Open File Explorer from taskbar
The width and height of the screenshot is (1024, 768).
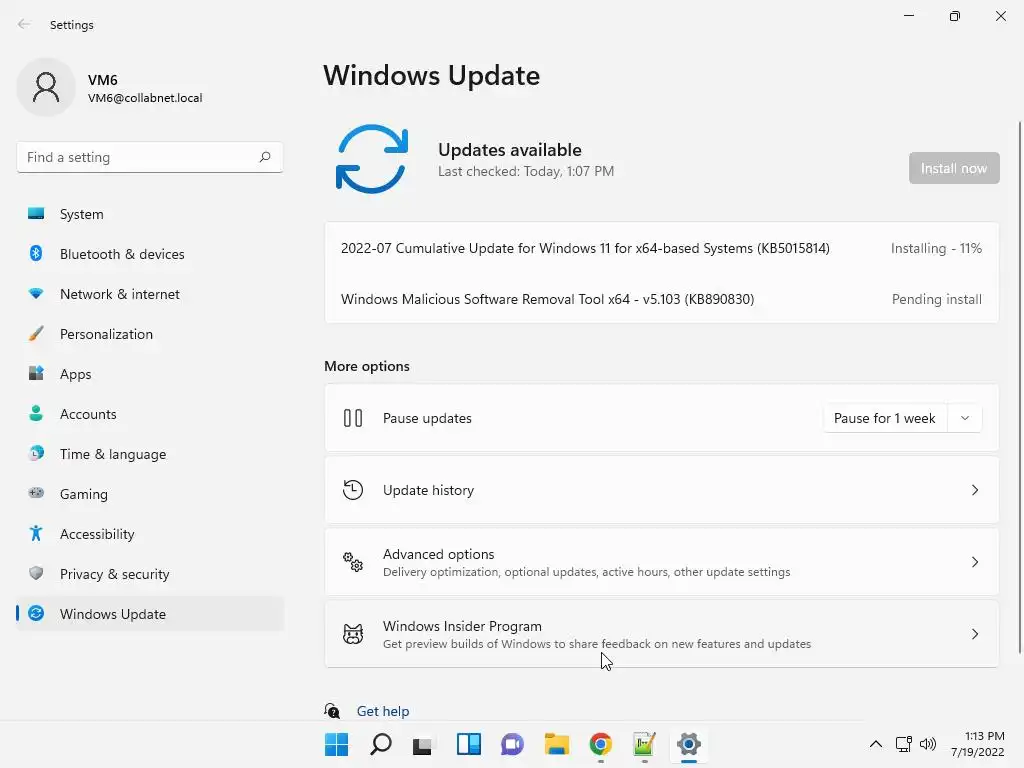point(556,744)
